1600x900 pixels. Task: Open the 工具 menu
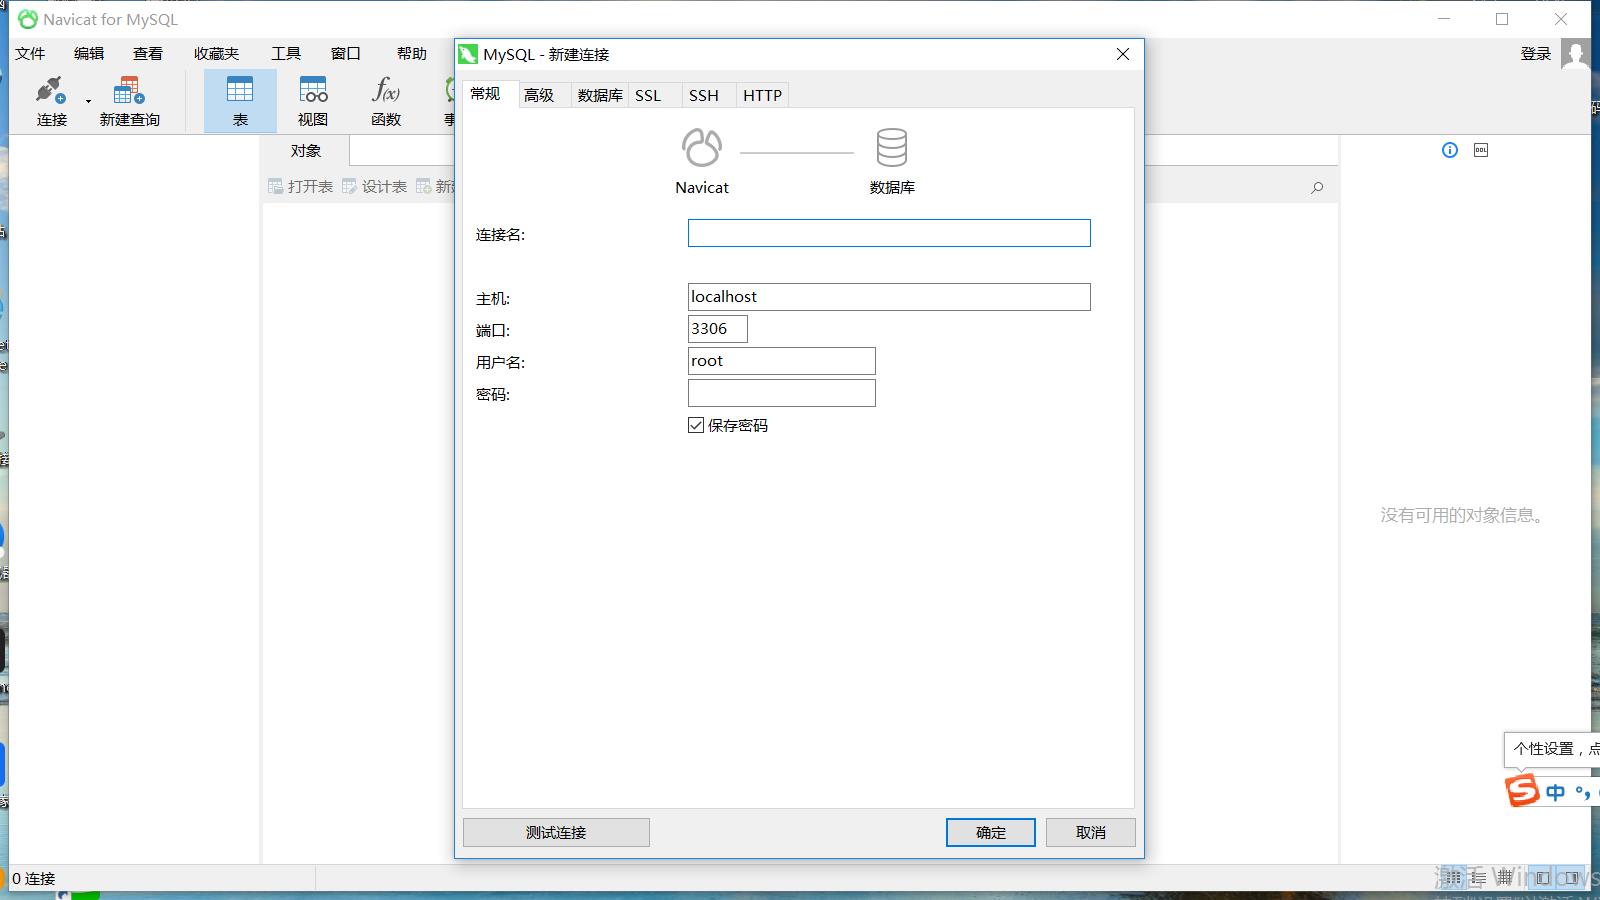click(x=286, y=54)
